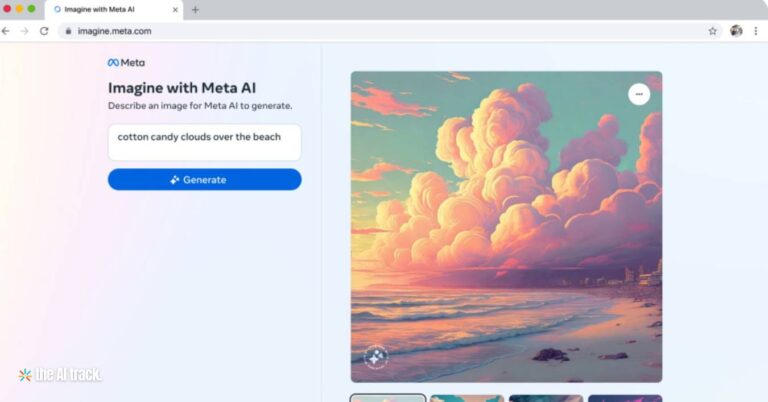Click the yellow minimize window button
Screen dimensions: 768x402
[x=20, y=9]
